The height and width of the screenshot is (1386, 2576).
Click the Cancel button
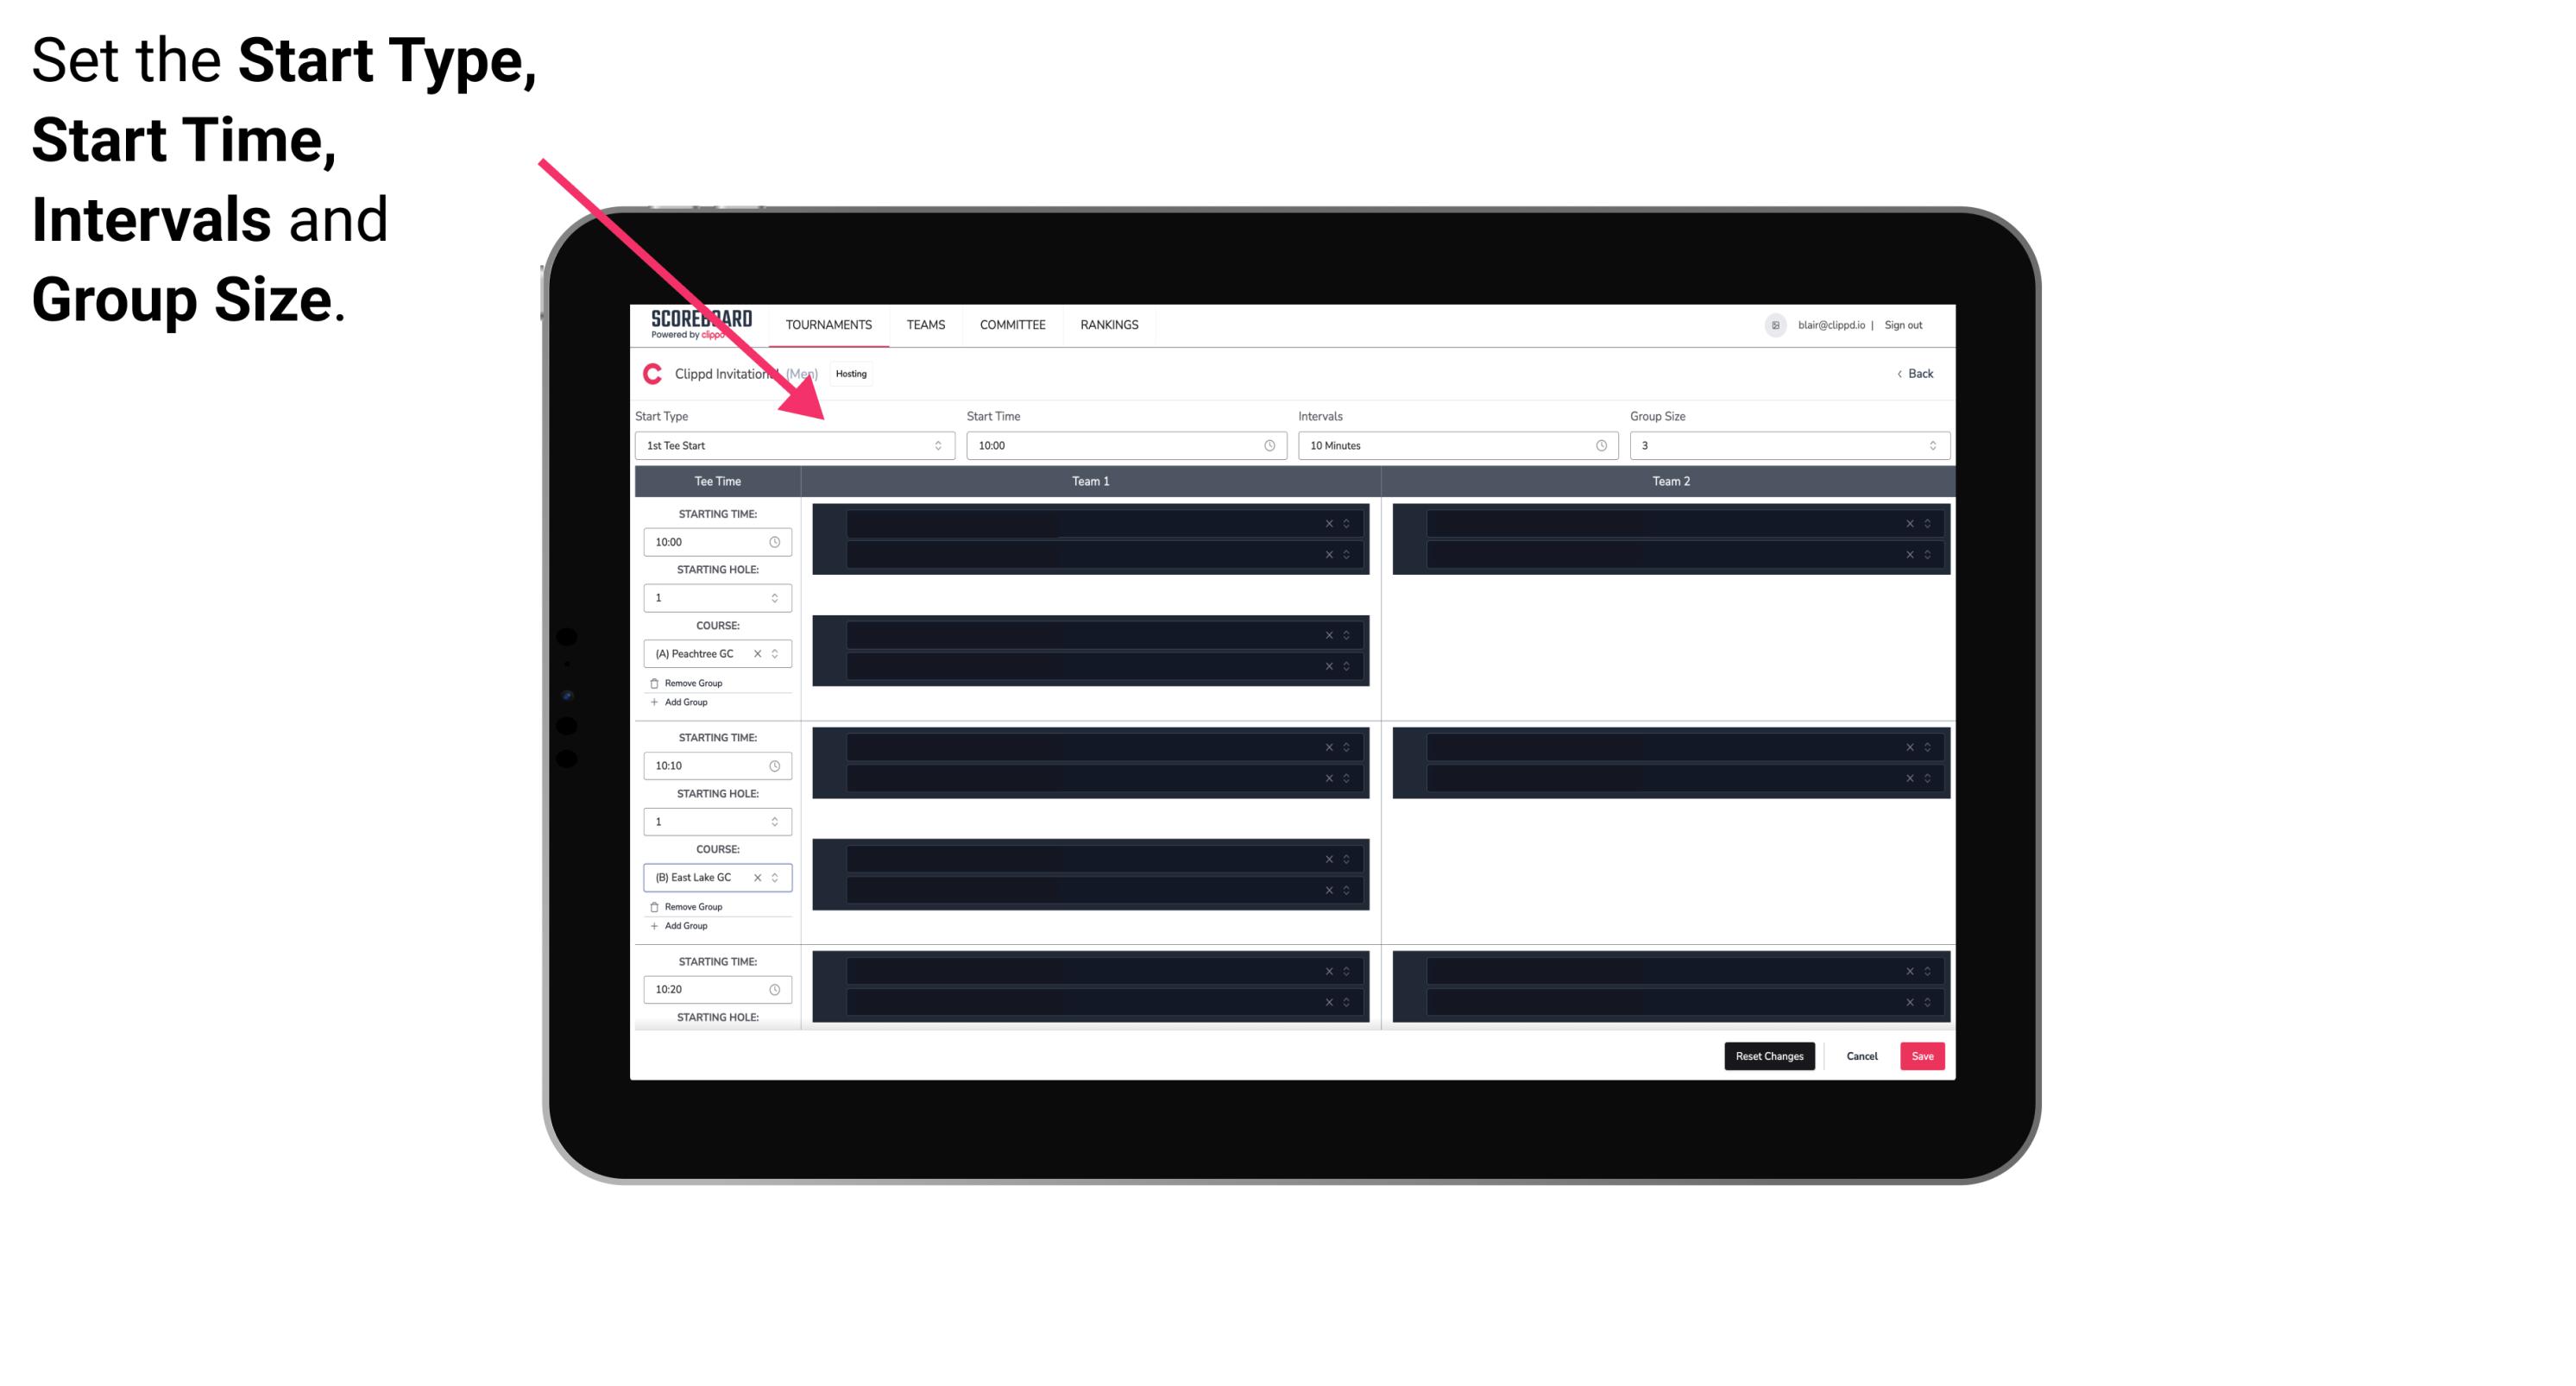click(x=1861, y=1055)
